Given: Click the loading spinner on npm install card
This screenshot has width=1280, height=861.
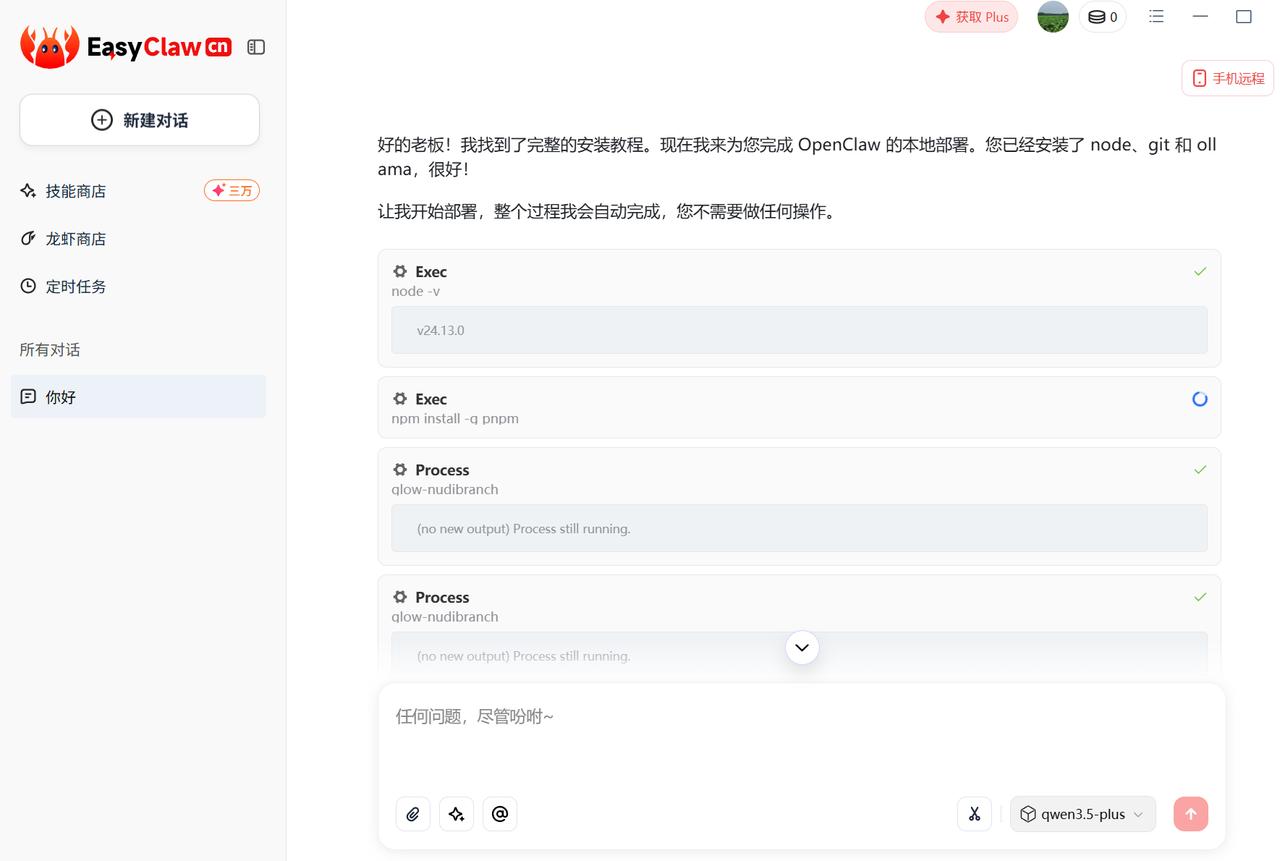Looking at the screenshot, I should pos(1200,399).
